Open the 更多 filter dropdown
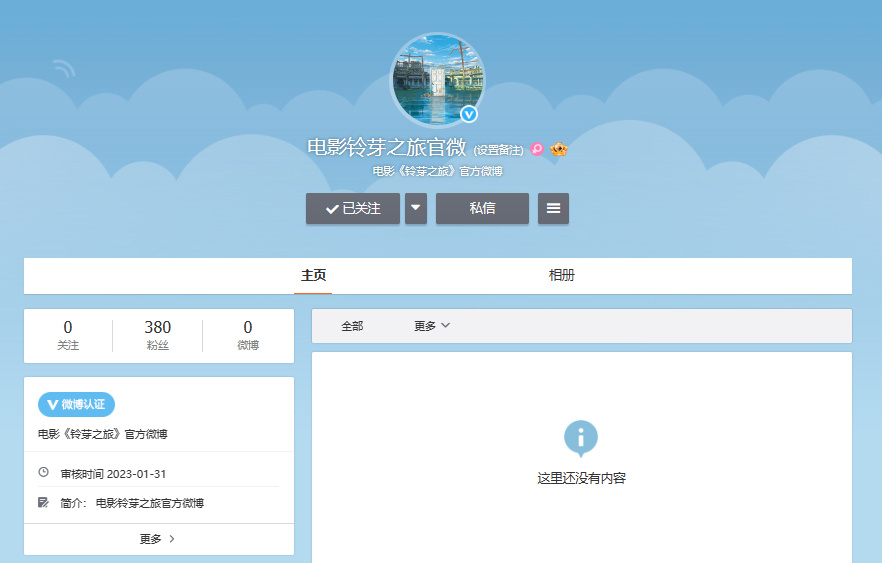Image resolution: width=882 pixels, height=563 pixels. pos(432,326)
